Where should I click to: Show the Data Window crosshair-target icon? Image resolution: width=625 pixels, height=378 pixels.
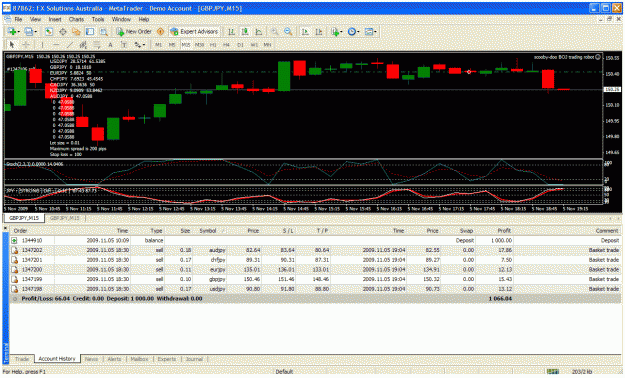pos(63,32)
